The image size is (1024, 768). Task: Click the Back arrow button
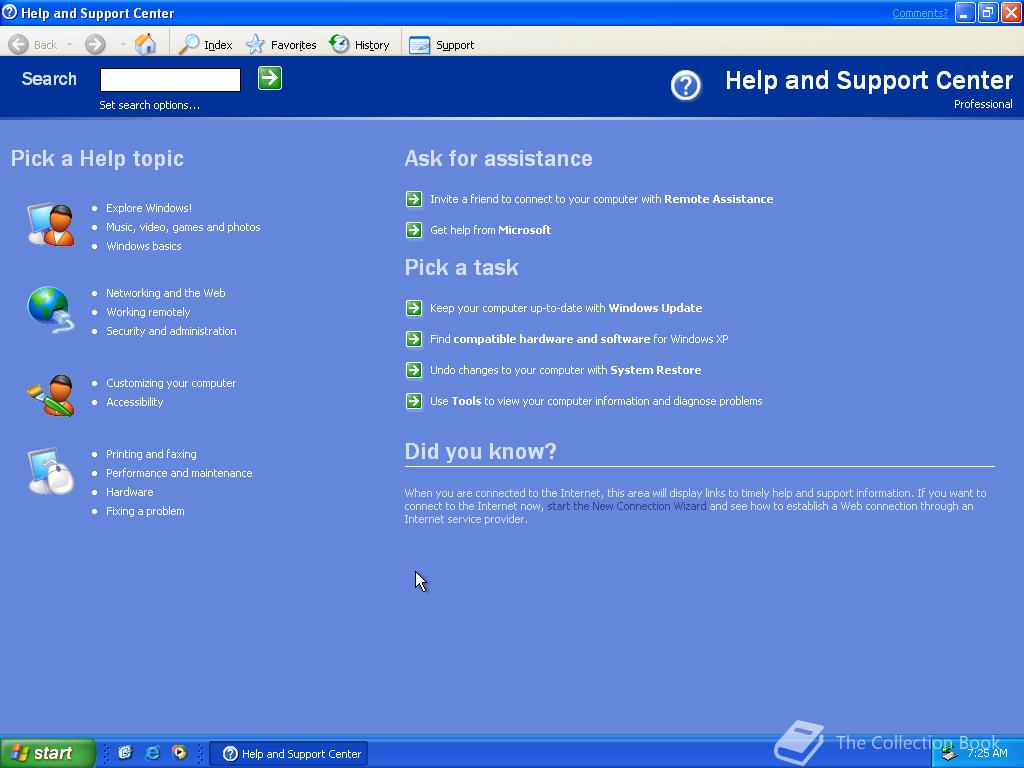[19, 44]
